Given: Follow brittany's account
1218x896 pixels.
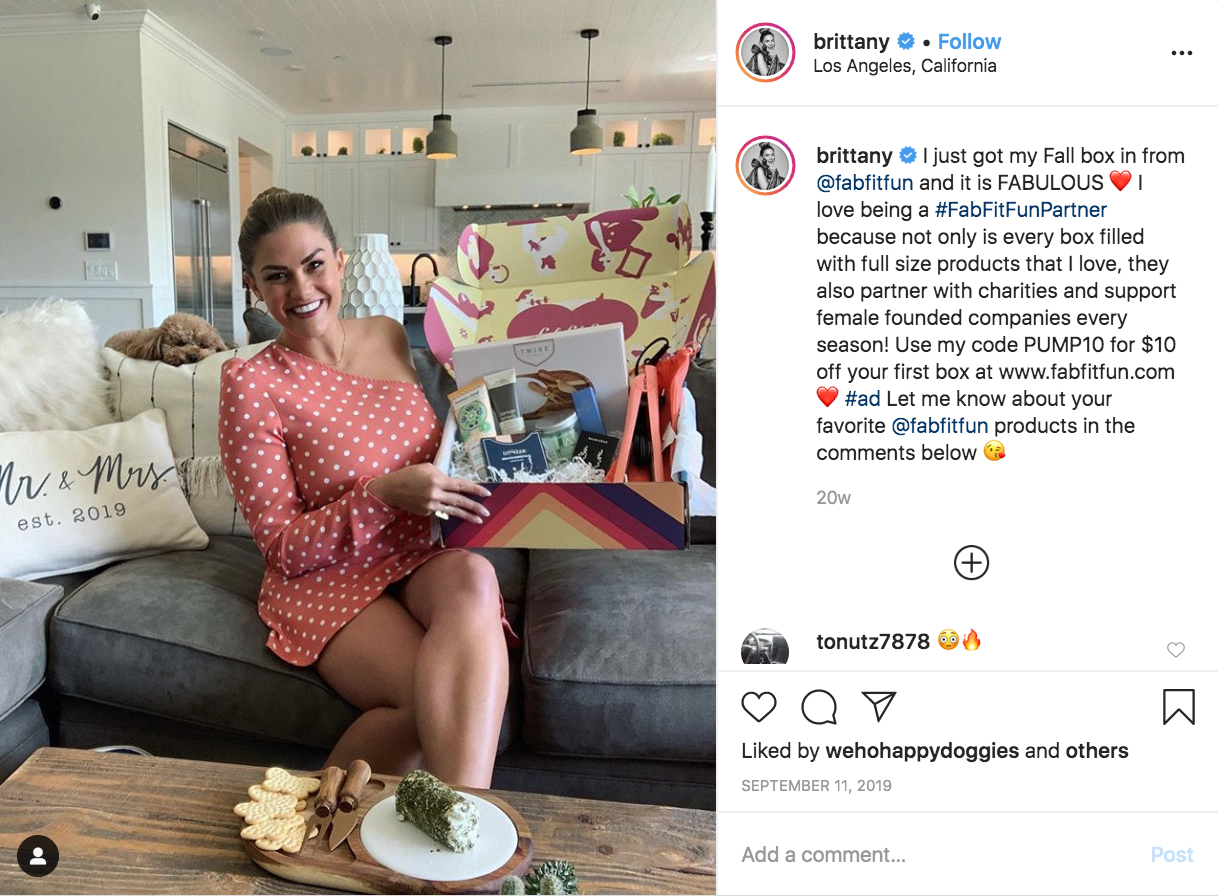Looking at the screenshot, I should tap(969, 41).
